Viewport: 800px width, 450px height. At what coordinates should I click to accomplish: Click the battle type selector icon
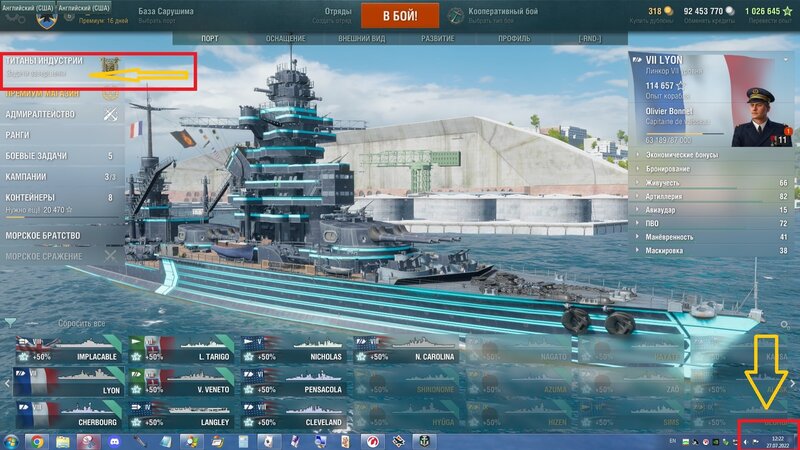[x=455, y=15]
